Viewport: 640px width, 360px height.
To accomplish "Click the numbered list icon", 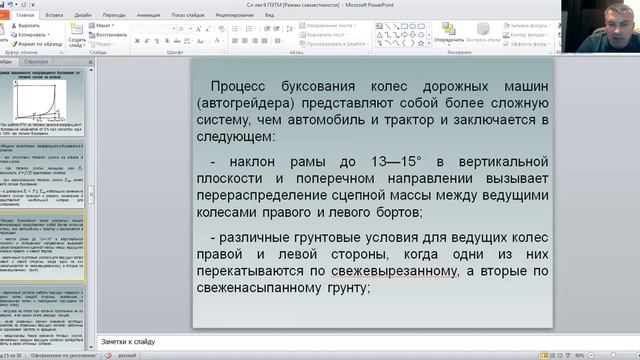I will [249, 29].
